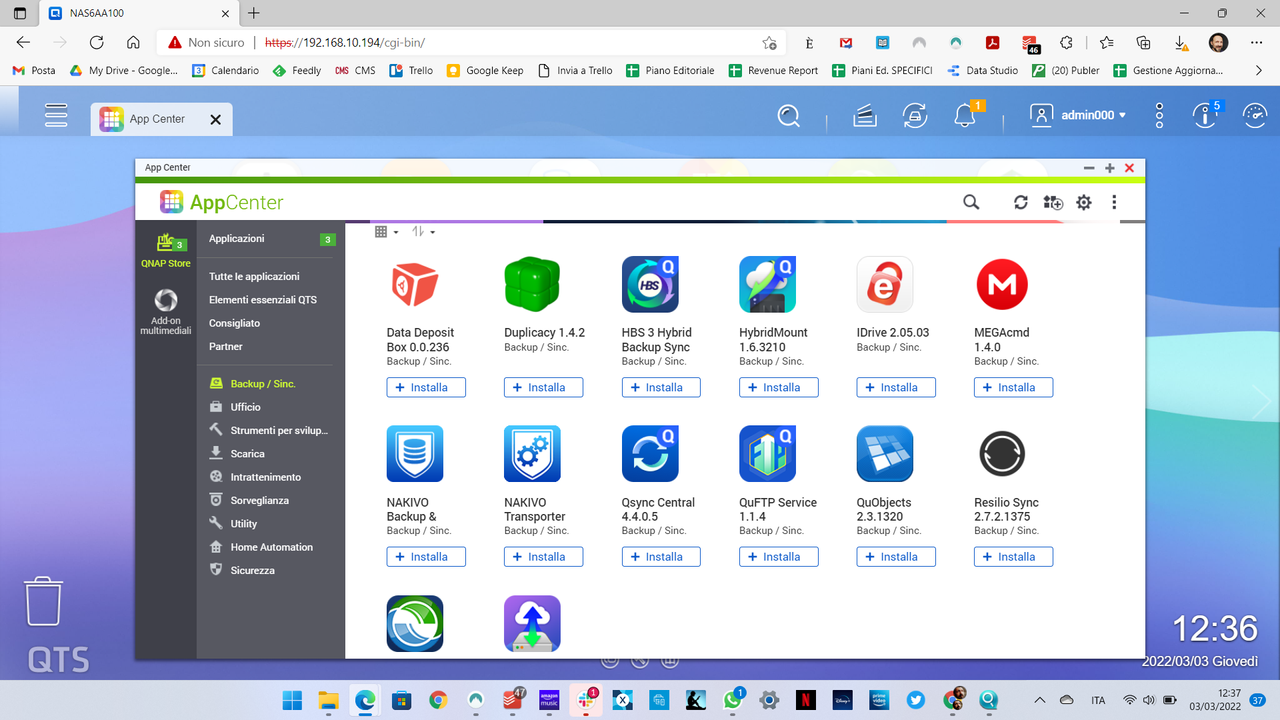Click the Duplicacy green cube icon
The height and width of the screenshot is (720, 1280).
click(532, 284)
